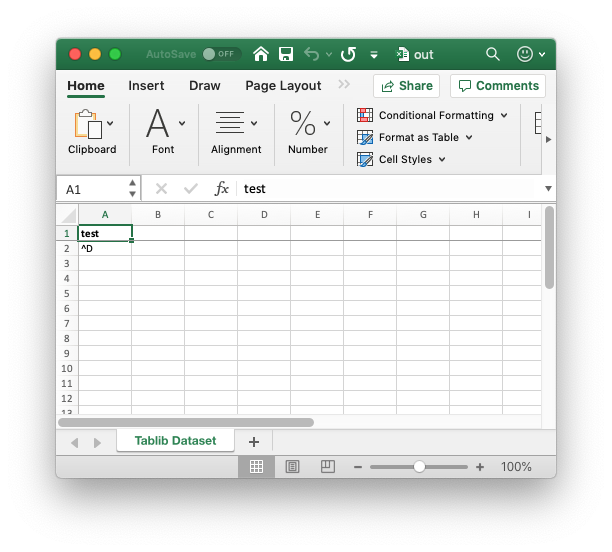Cancel the formula entry with X icon

[x=161, y=189]
